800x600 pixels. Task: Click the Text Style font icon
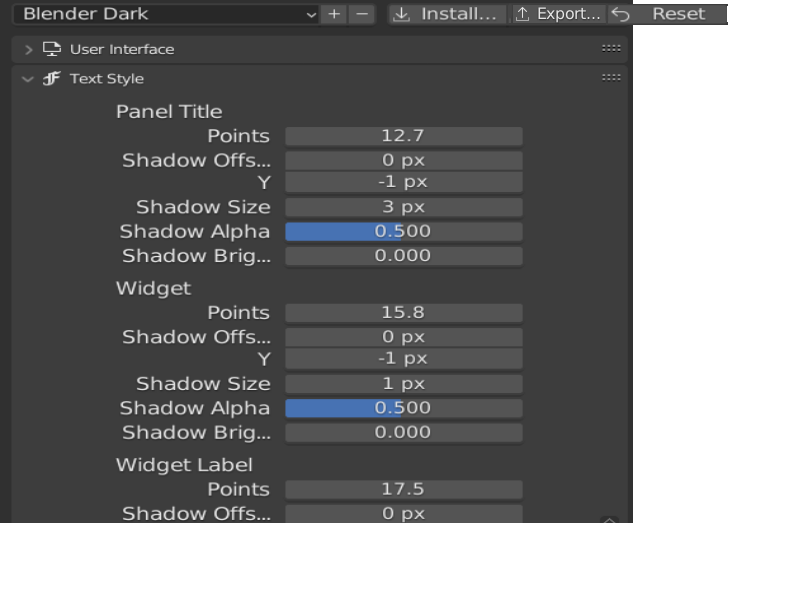[x=52, y=79]
